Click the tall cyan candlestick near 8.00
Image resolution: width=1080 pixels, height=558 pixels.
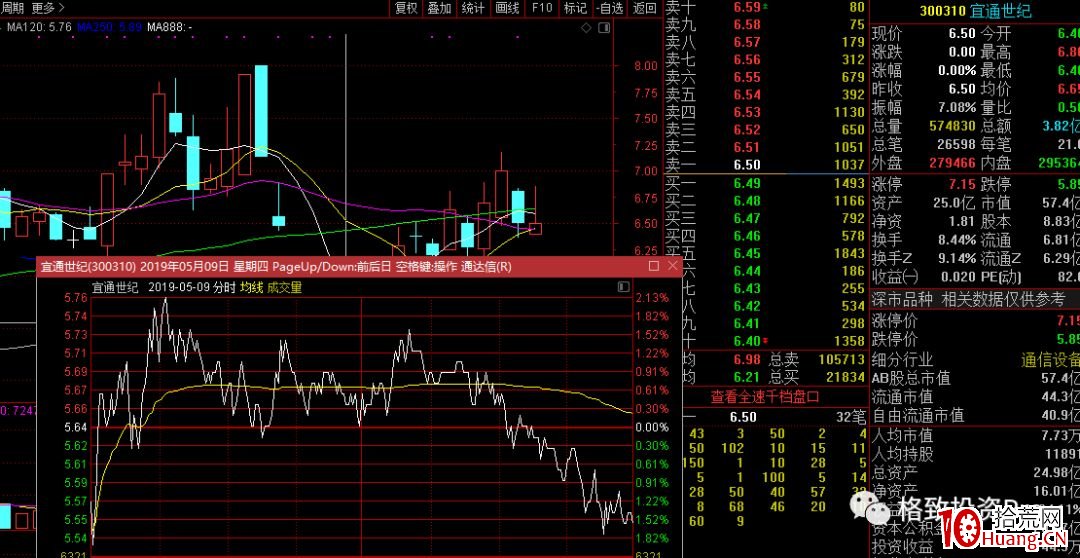[261, 111]
